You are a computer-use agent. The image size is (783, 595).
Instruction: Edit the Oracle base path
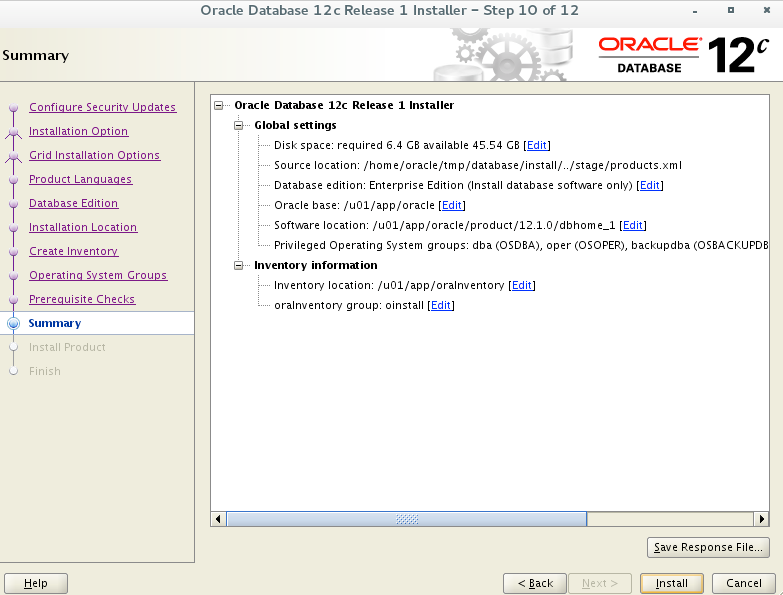pyautogui.click(x=452, y=205)
